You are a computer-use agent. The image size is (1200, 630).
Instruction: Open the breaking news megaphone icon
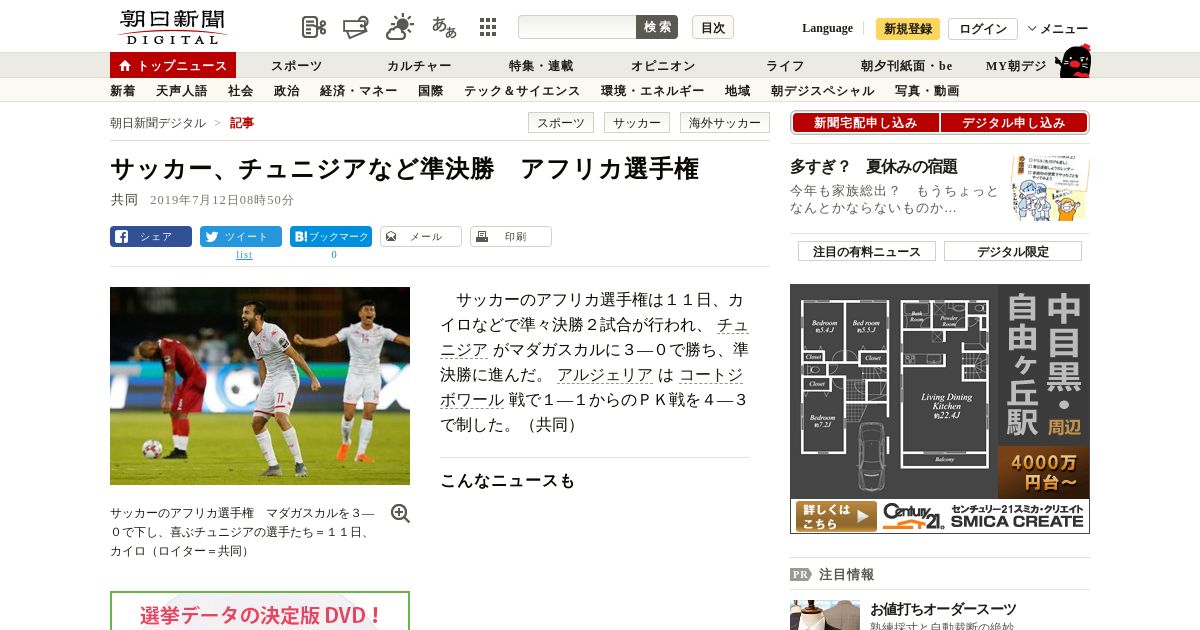(357, 27)
